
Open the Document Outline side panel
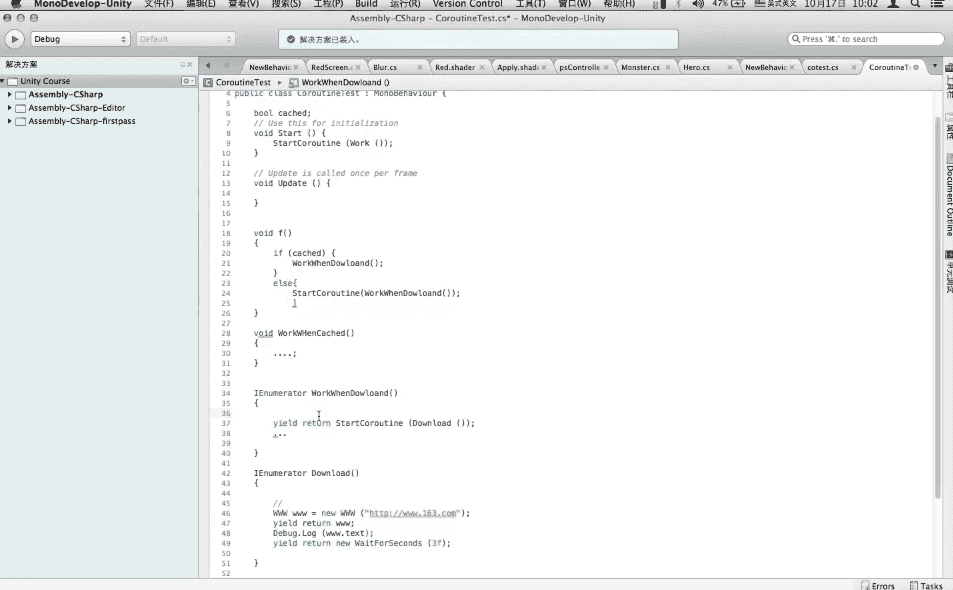click(948, 198)
